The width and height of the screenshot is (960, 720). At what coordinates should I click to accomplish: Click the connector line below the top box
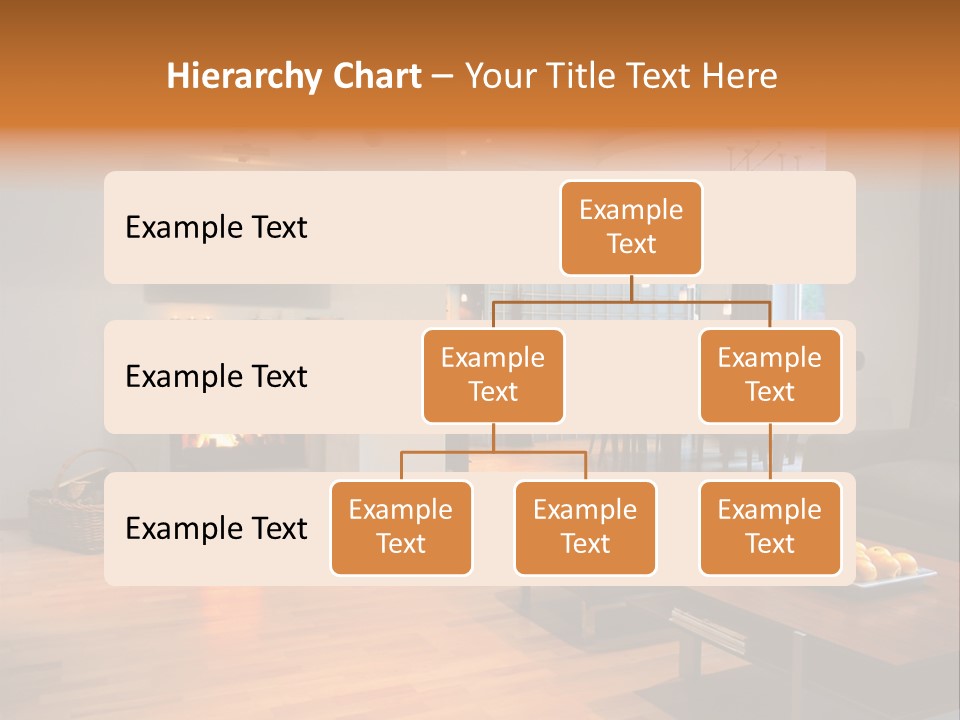(x=631, y=290)
